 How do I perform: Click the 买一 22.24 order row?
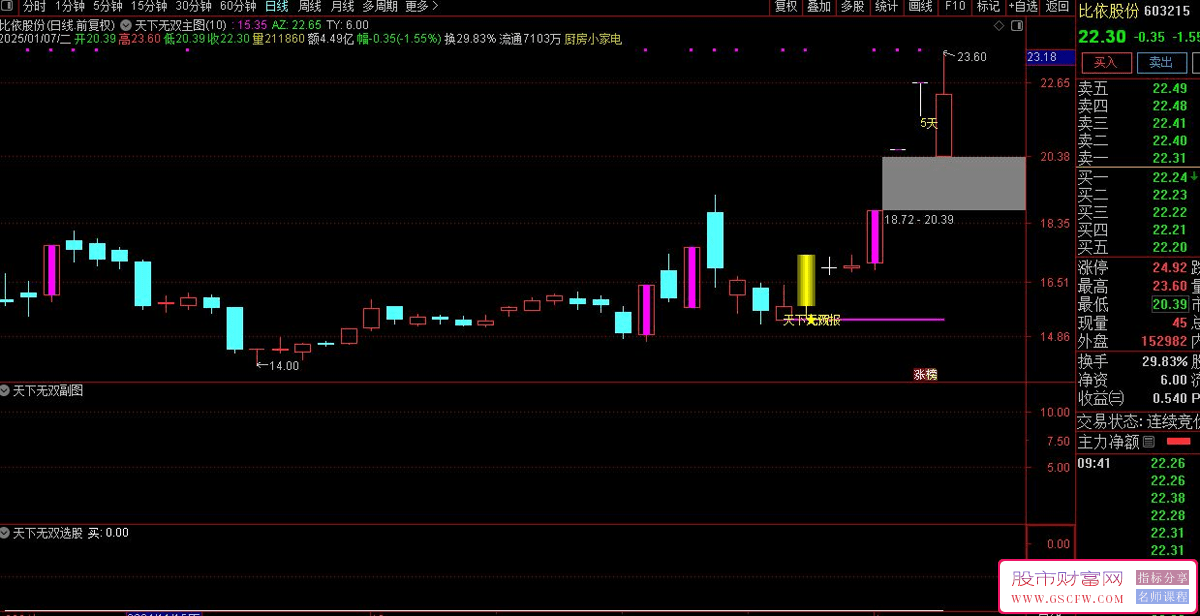coord(1138,177)
